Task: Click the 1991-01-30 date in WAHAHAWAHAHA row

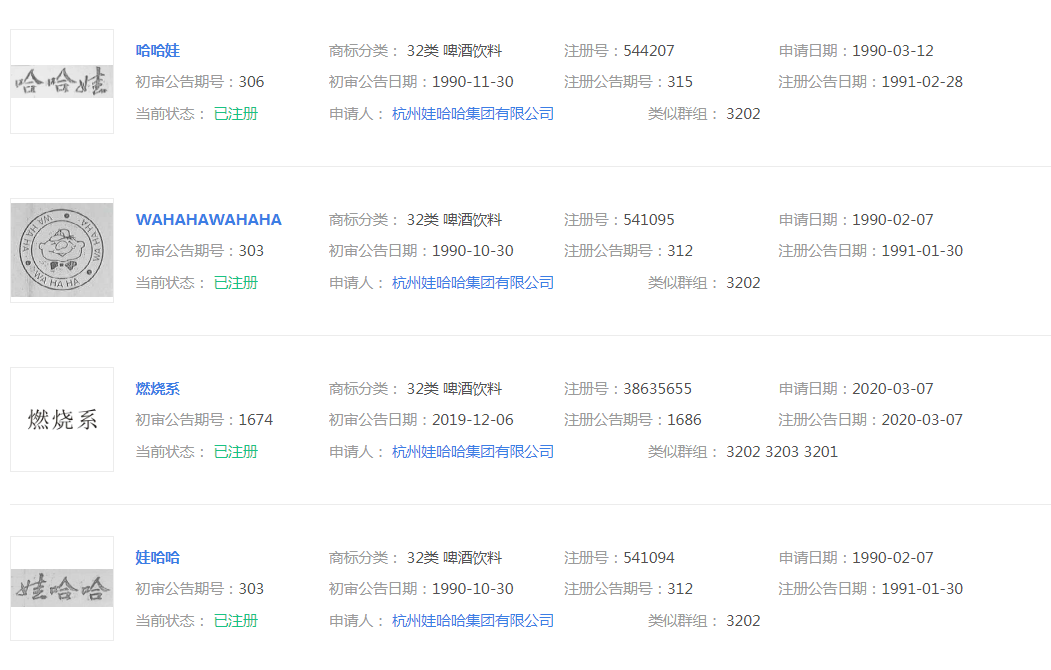Action: click(x=922, y=251)
